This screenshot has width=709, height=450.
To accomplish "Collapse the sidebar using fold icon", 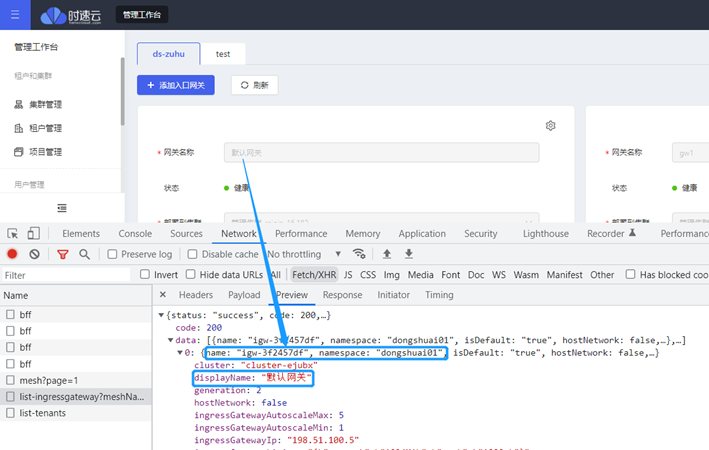I will [62, 208].
